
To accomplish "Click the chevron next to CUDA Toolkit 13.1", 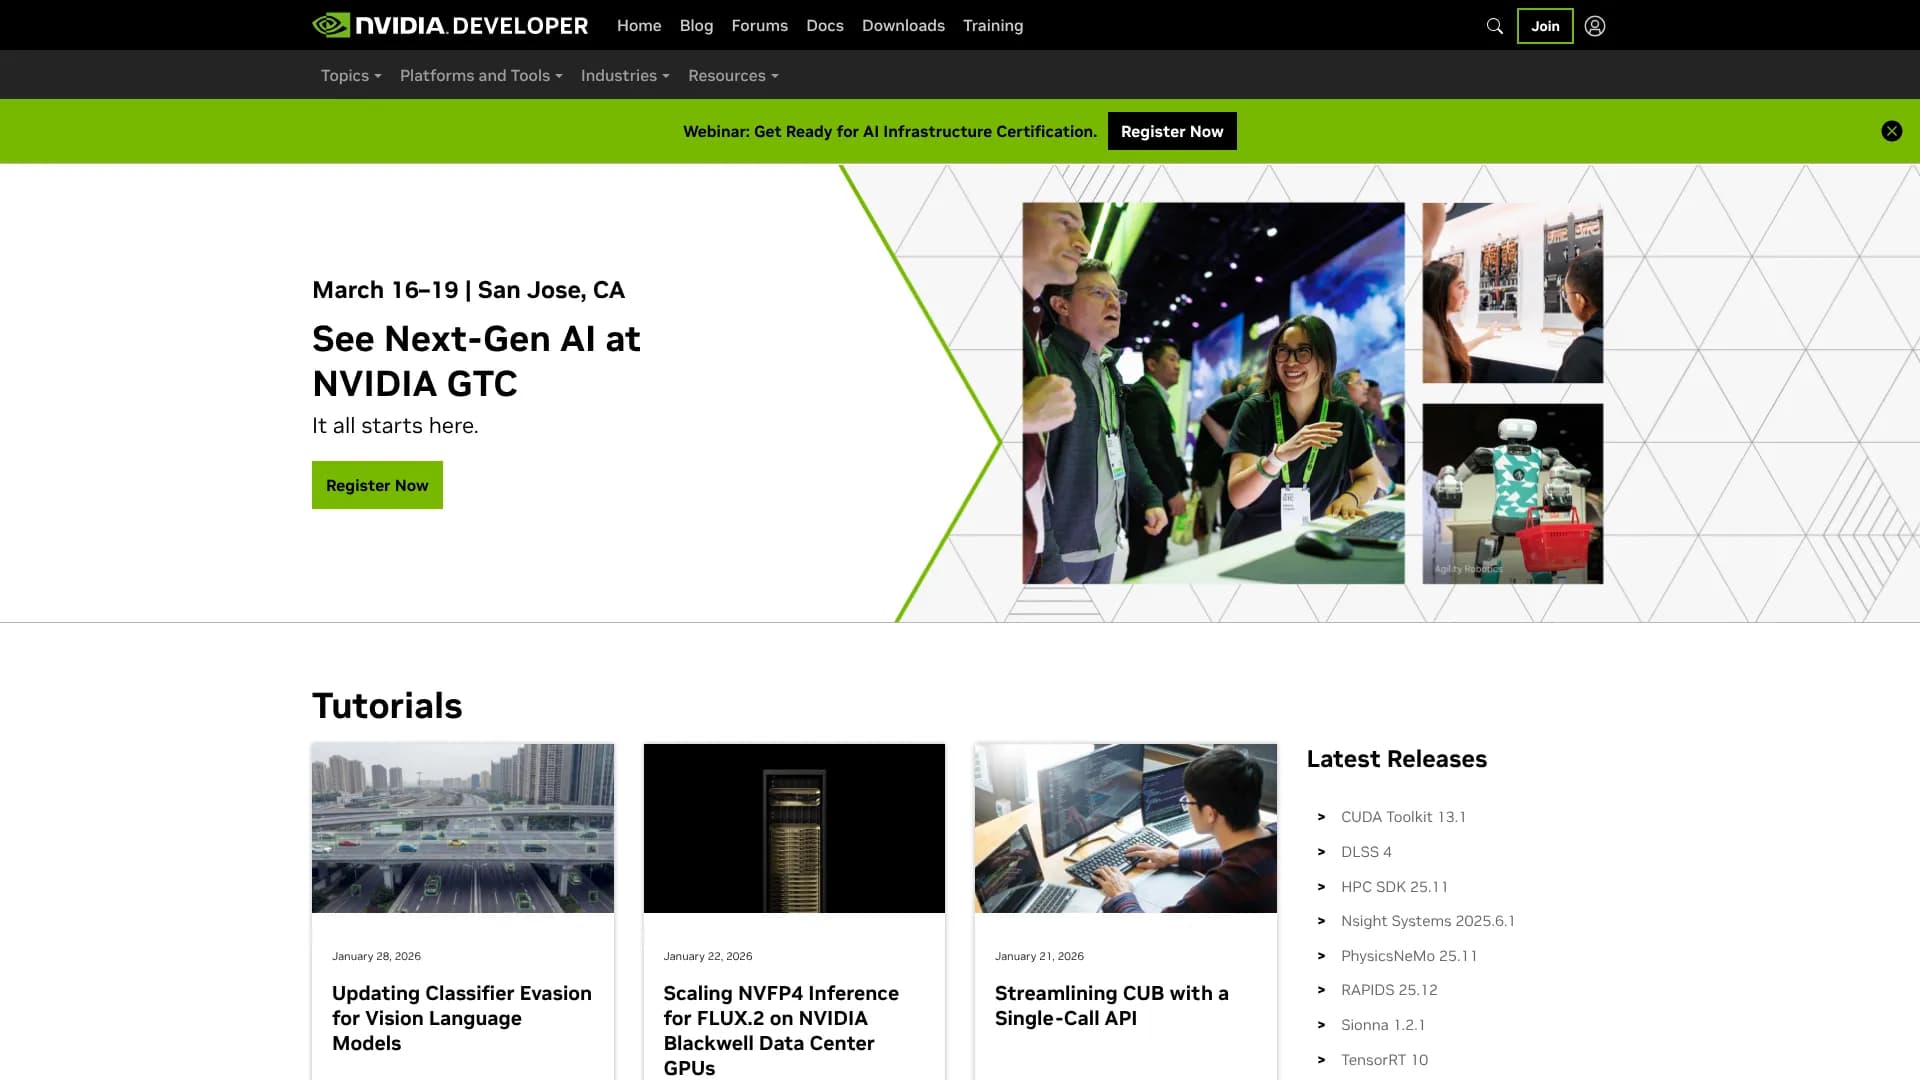I will pyautogui.click(x=1323, y=817).
